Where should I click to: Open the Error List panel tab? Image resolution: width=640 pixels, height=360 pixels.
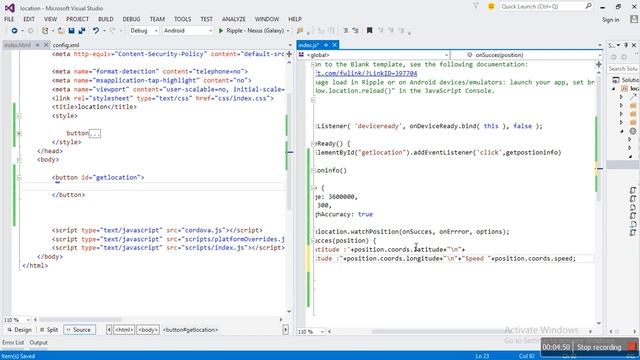(x=13, y=342)
